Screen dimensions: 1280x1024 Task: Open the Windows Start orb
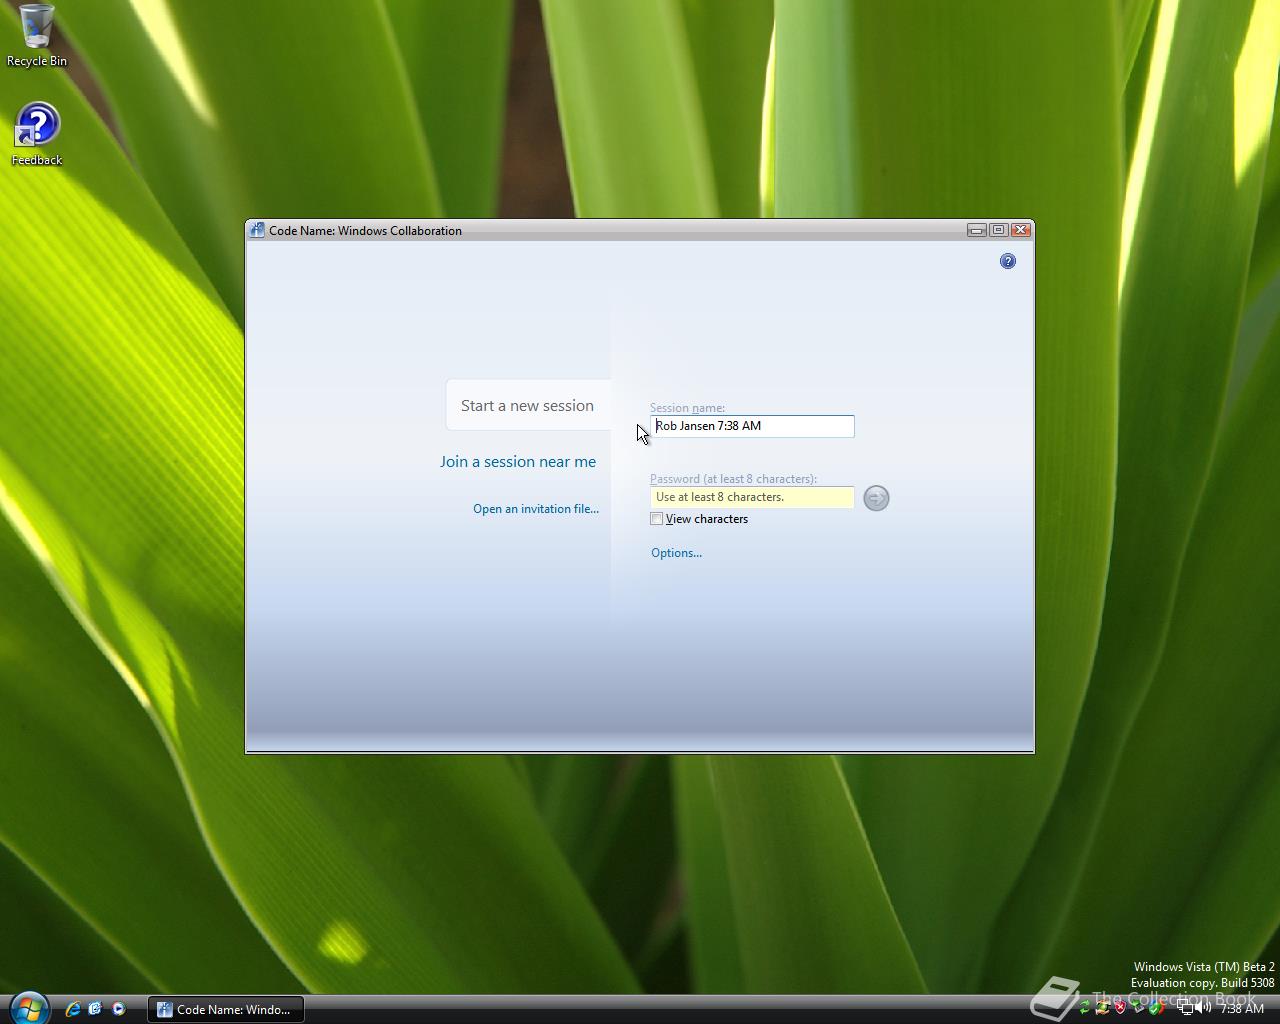[28, 1008]
